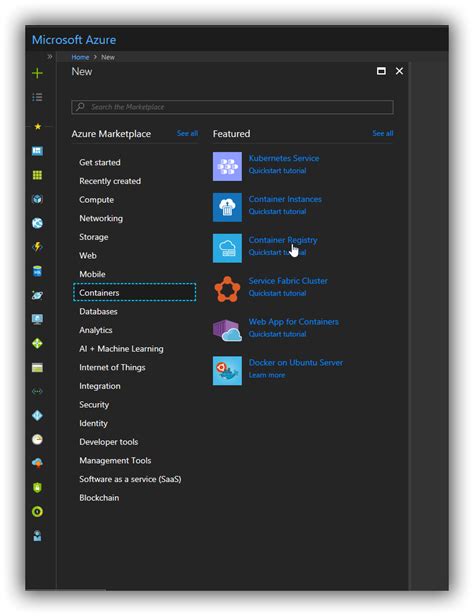Click Learn more under Docker on Ubuntu Server
Screen dimensions: 474x616
pos(267,375)
